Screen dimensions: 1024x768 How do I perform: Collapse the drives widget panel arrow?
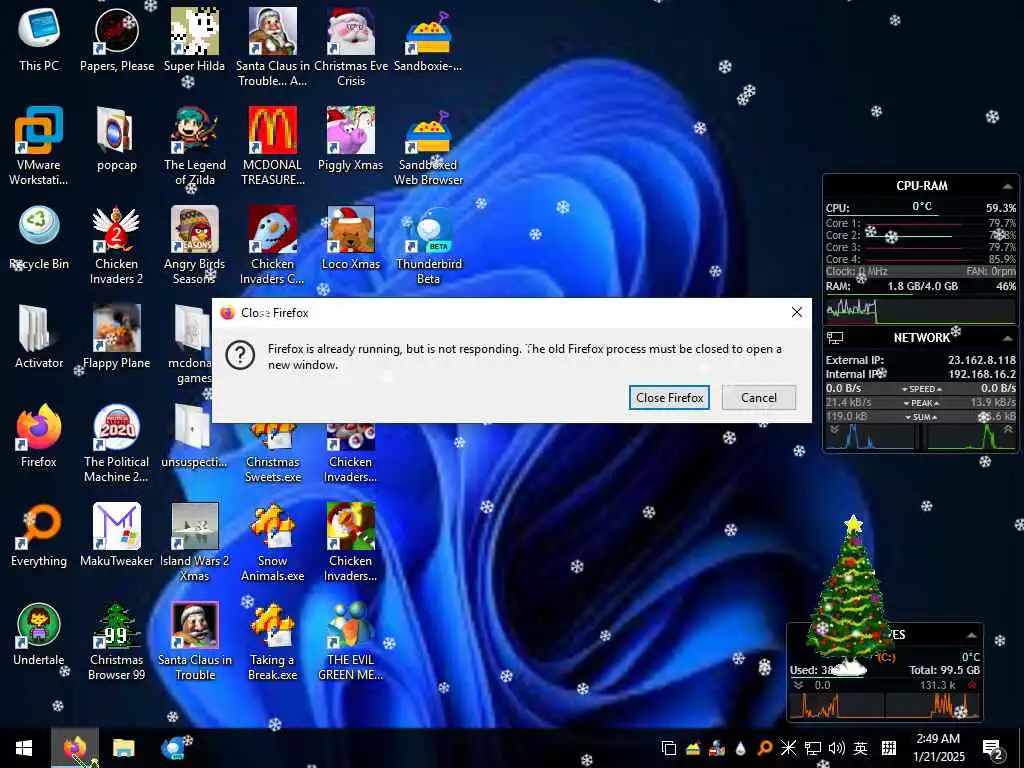pyautogui.click(x=972, y=635)
